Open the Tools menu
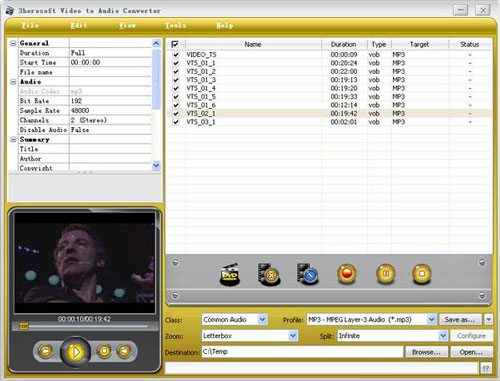The image size is (500, 381). tap(175, 25)
